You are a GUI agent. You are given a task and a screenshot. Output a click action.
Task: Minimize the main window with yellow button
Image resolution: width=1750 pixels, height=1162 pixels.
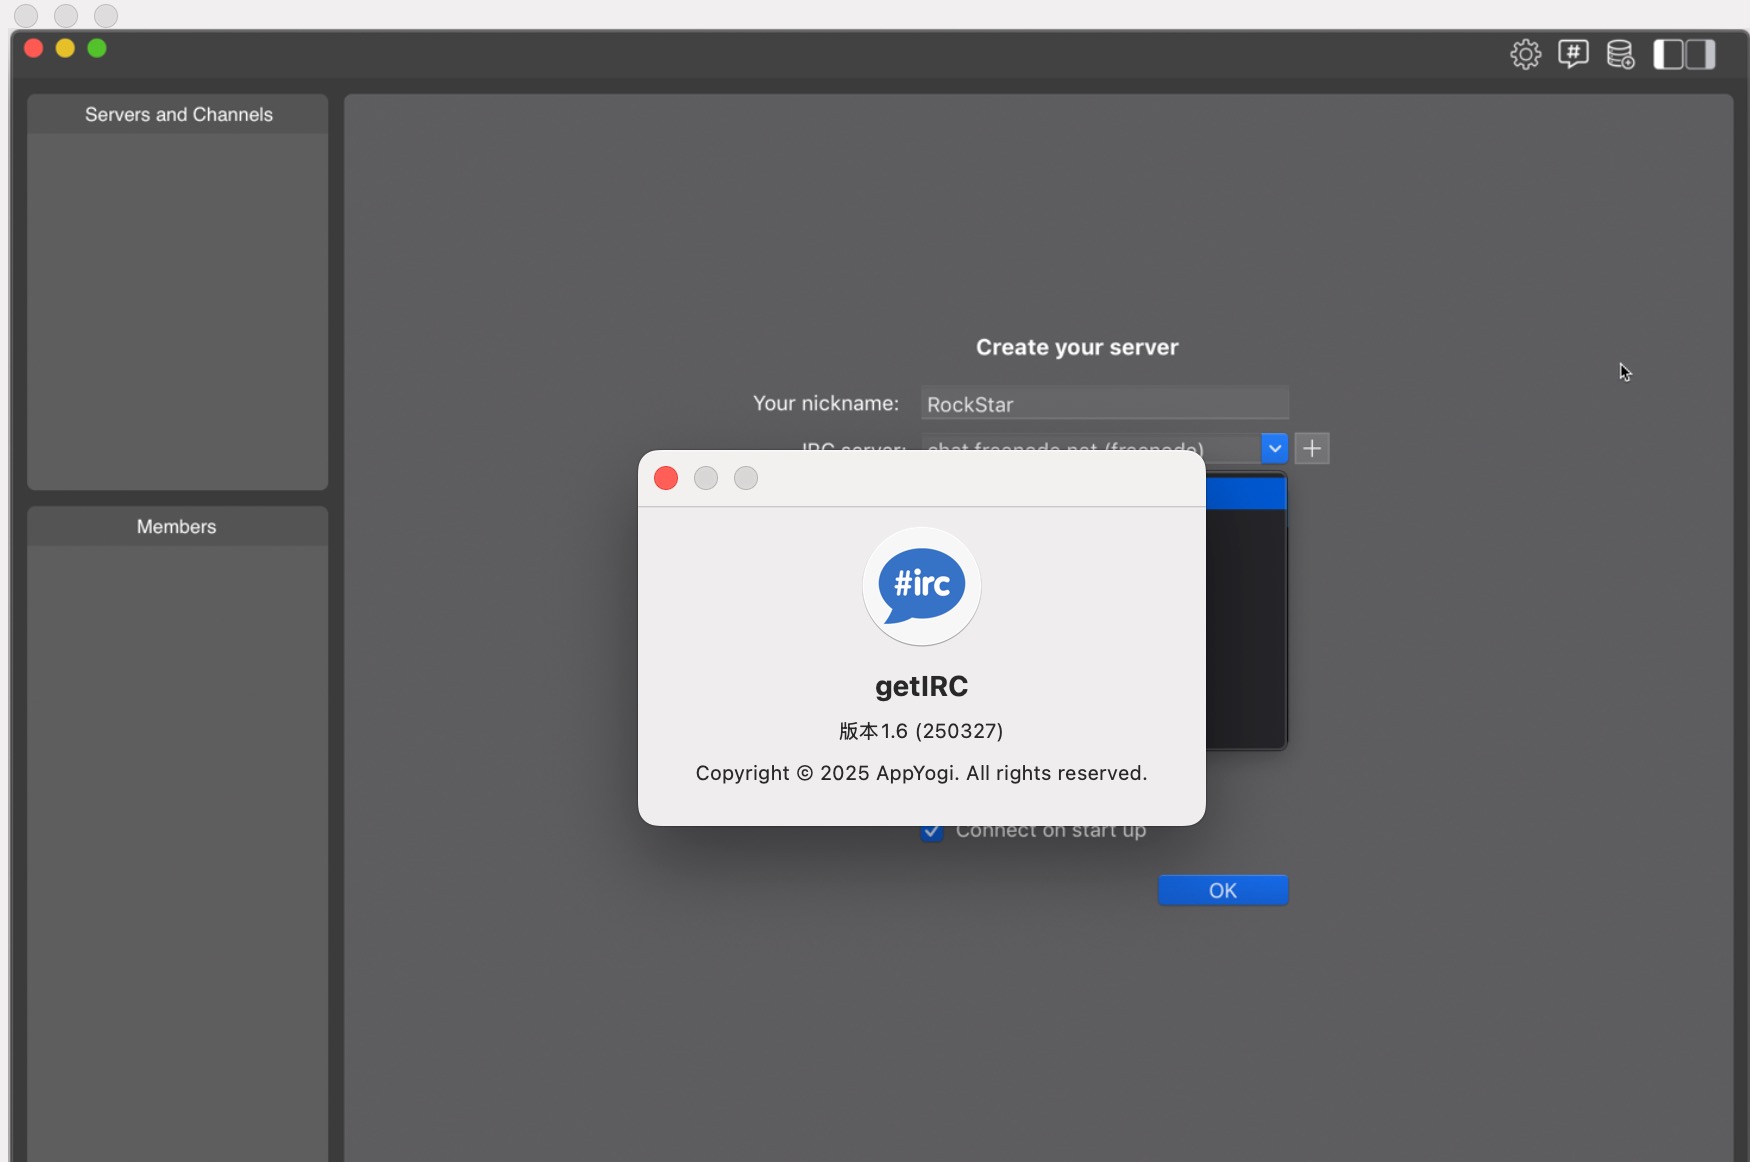pyautogui.click(x=65, y=48)
